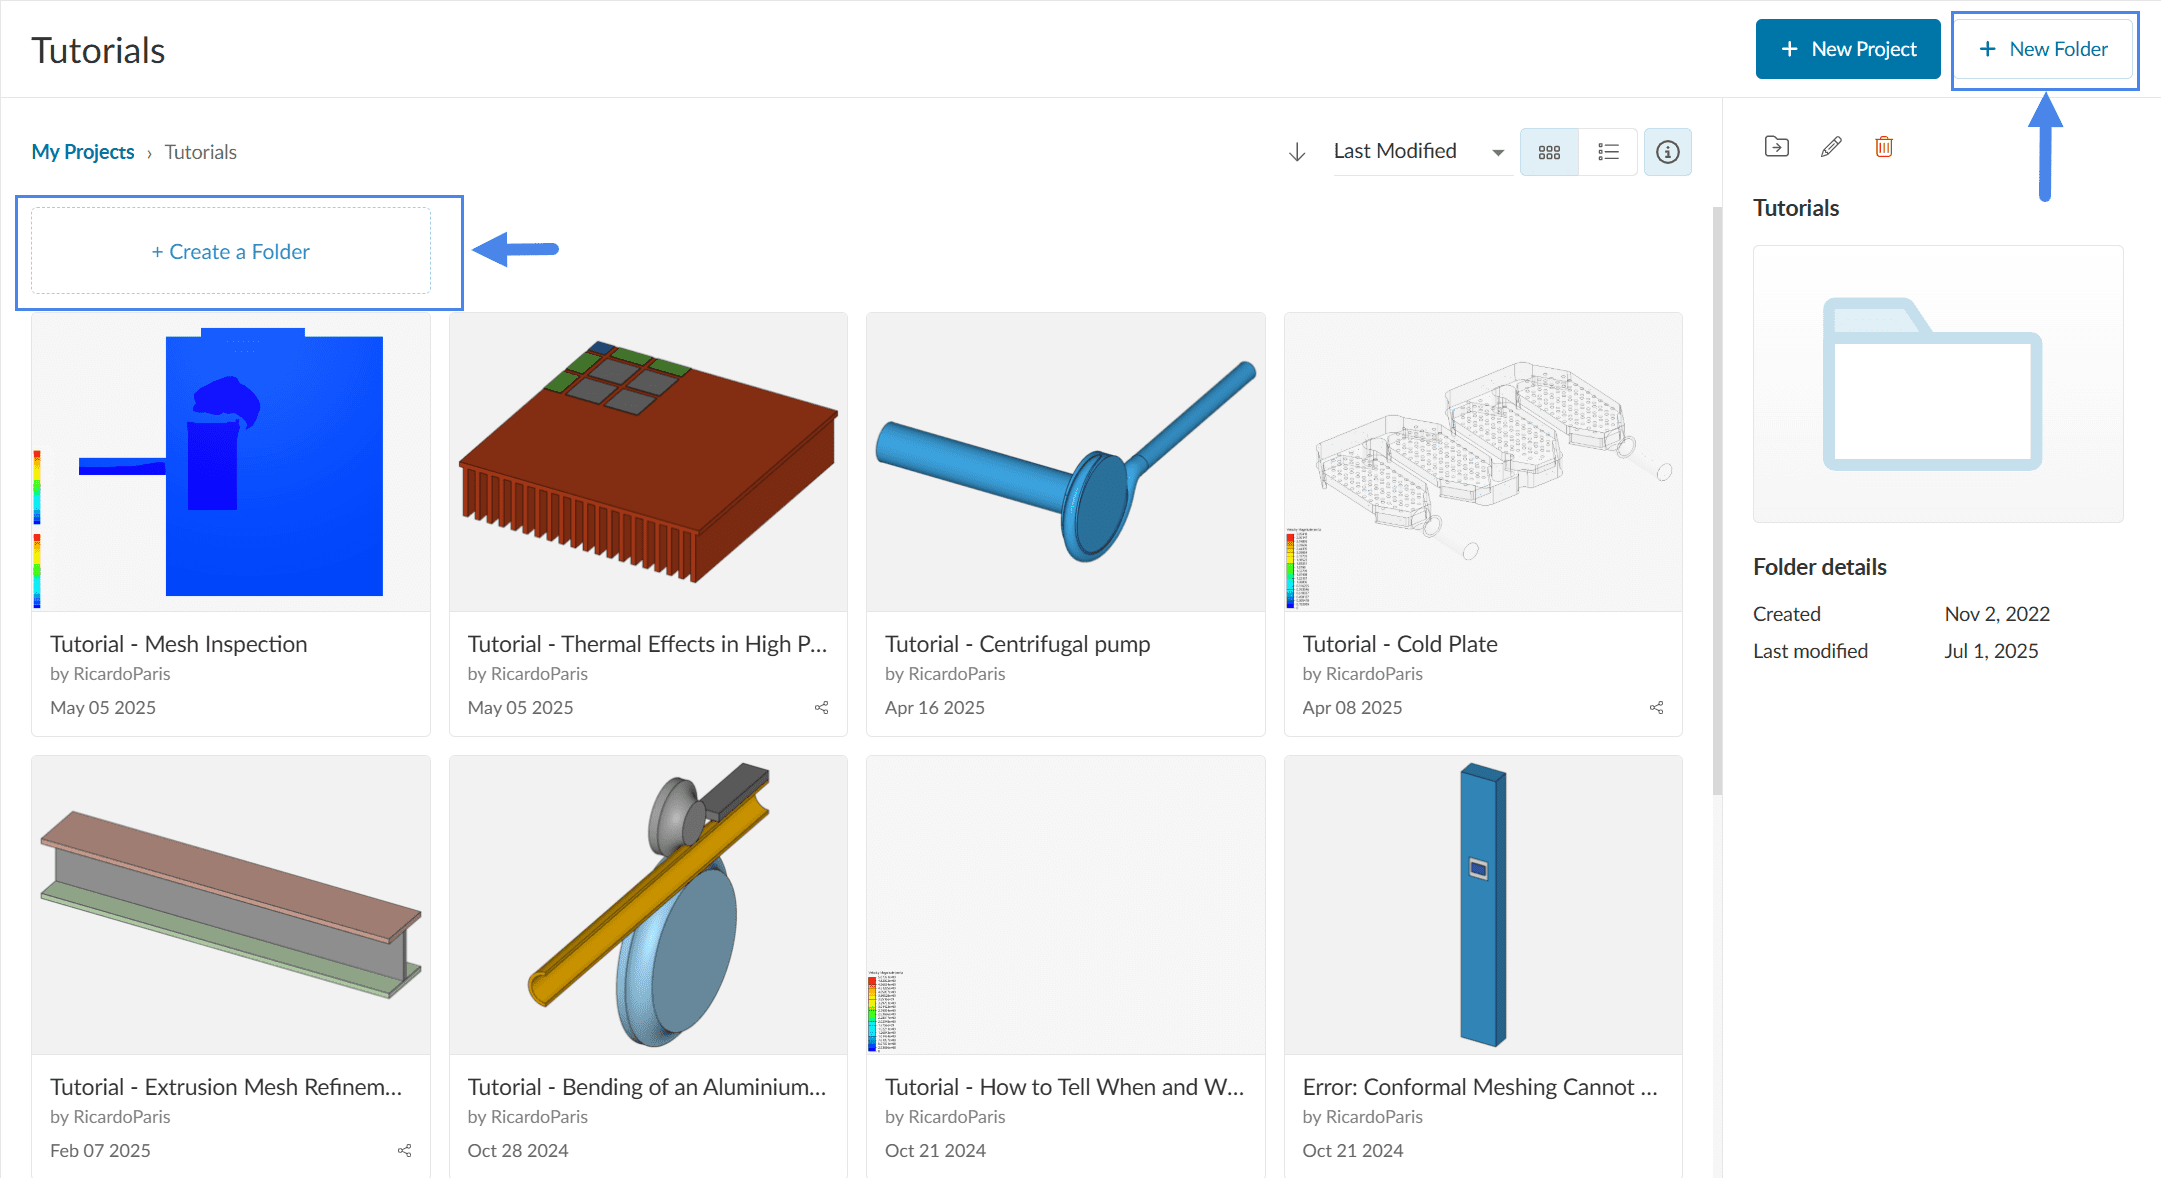
Task: Click the projects list vertical scrollbar
Action: (1717, 500)
